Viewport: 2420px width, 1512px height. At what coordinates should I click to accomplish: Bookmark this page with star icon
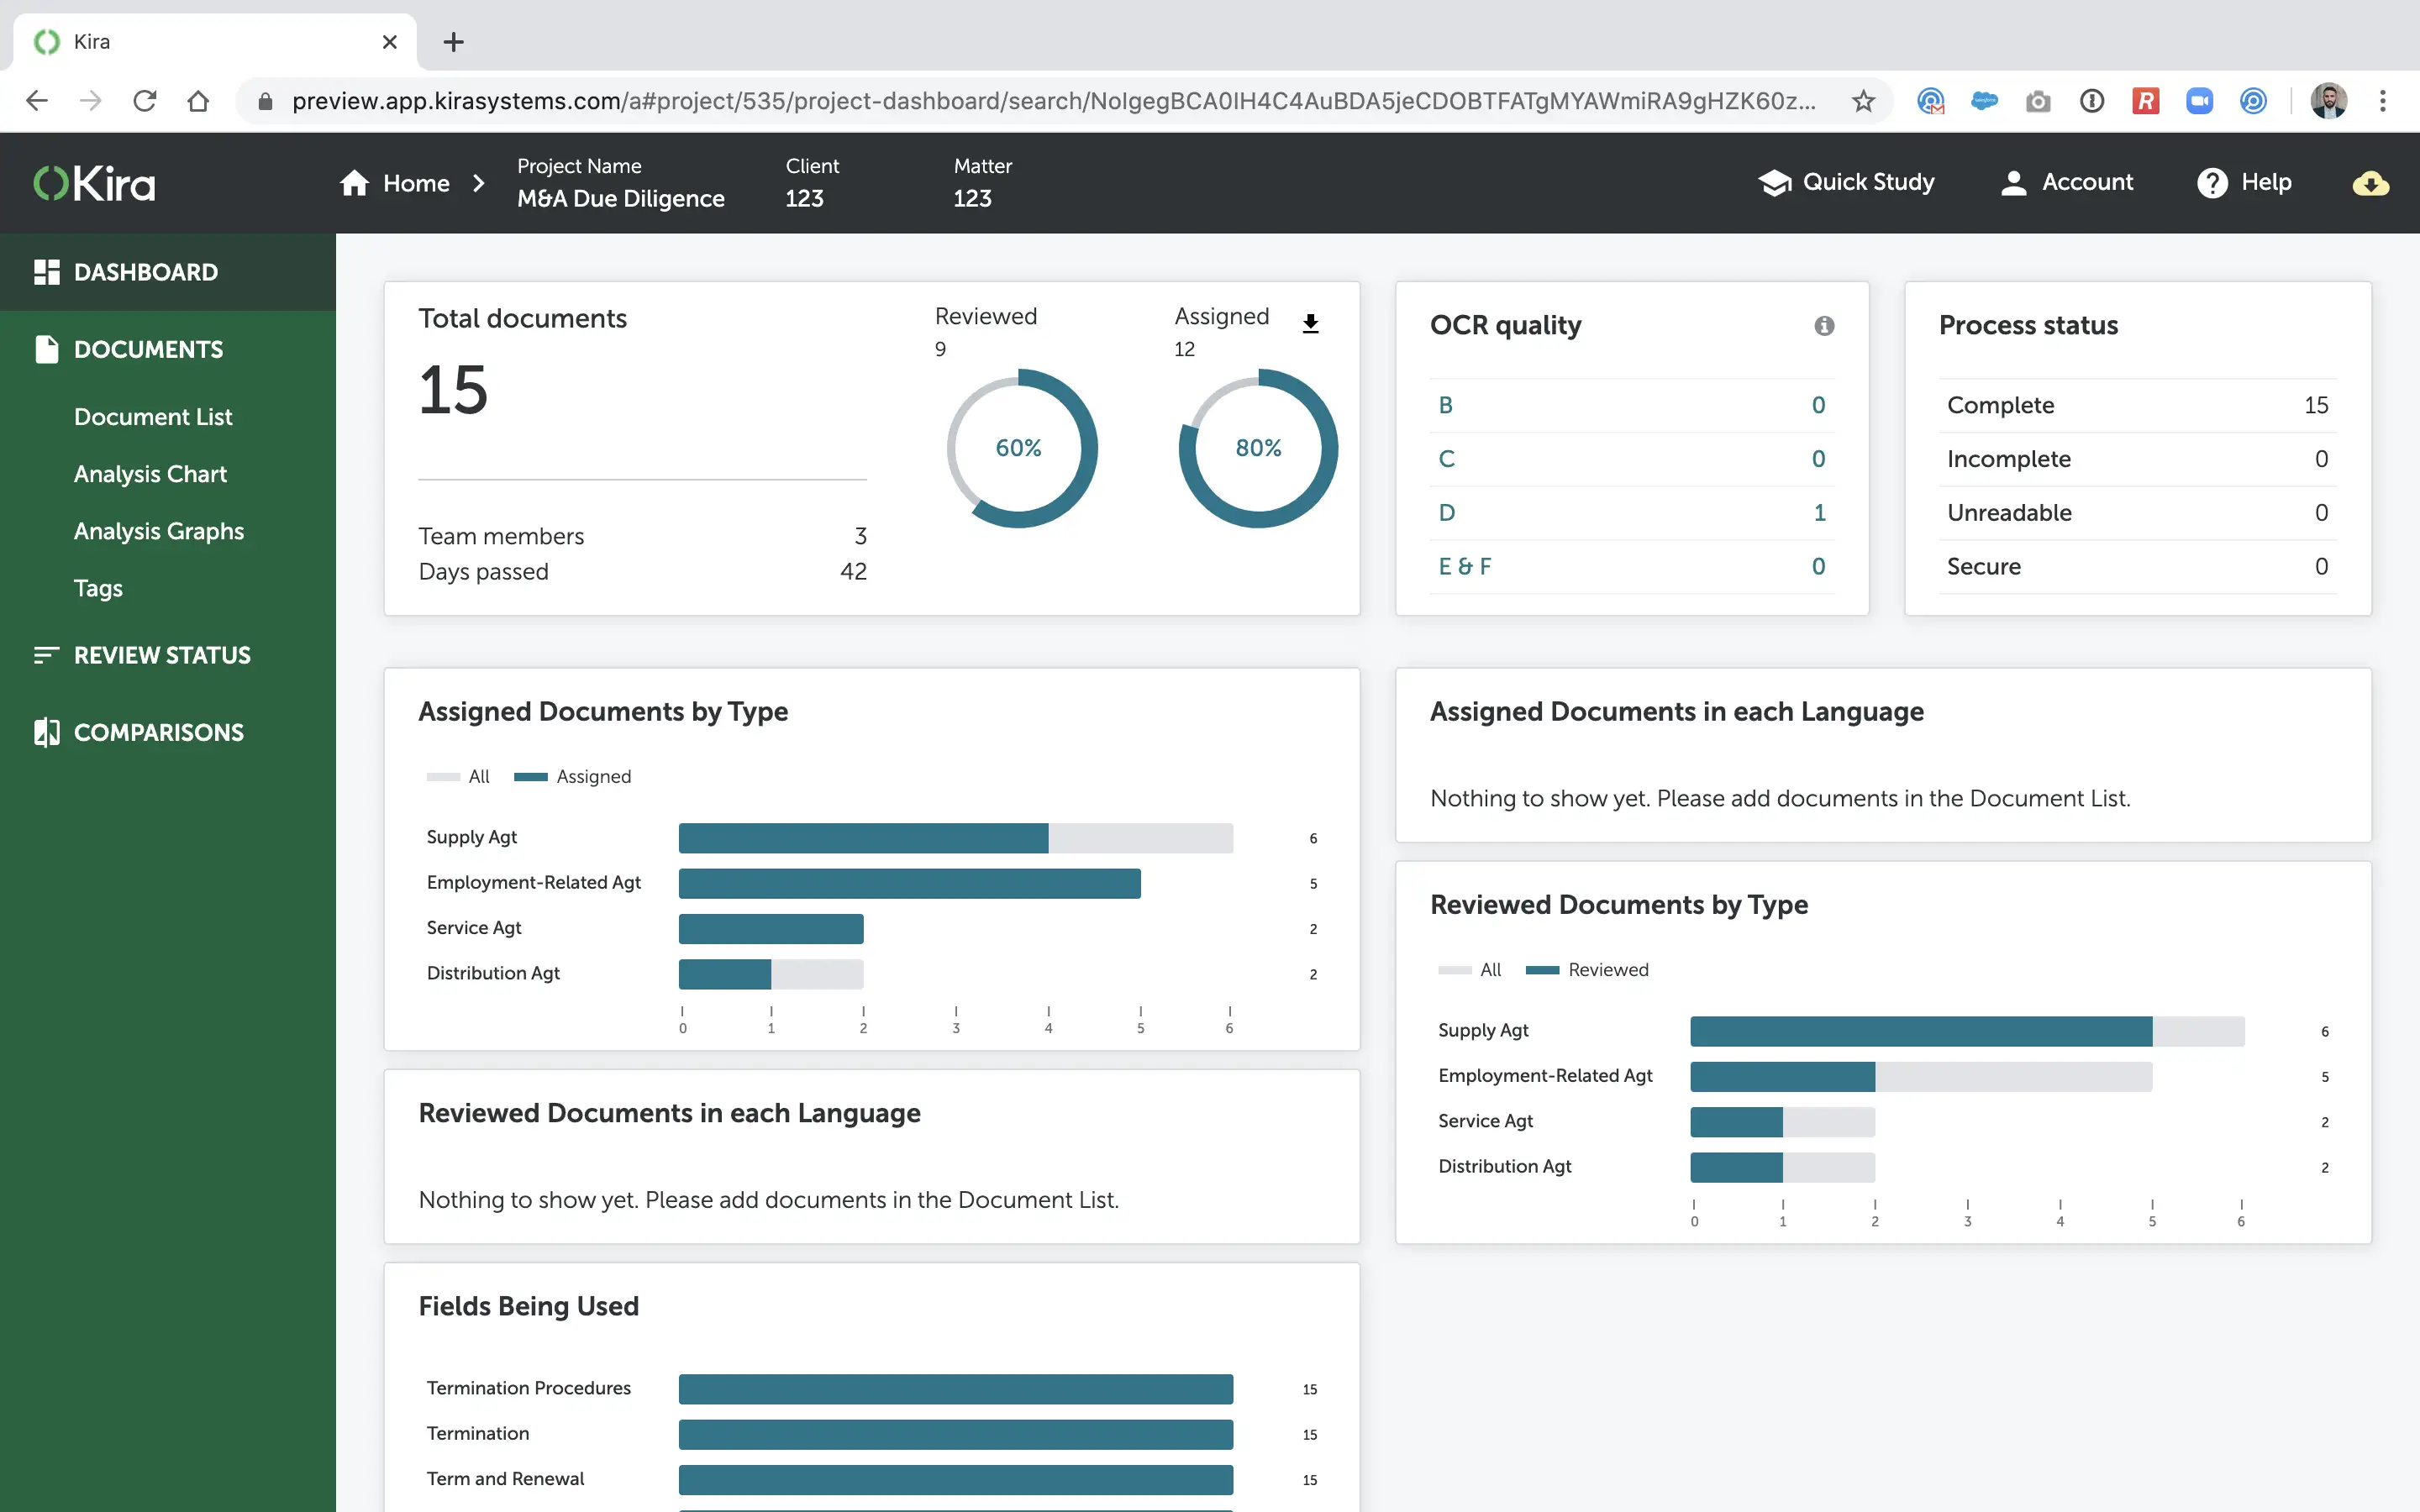pyautogui.click(x=1862, y=101)
